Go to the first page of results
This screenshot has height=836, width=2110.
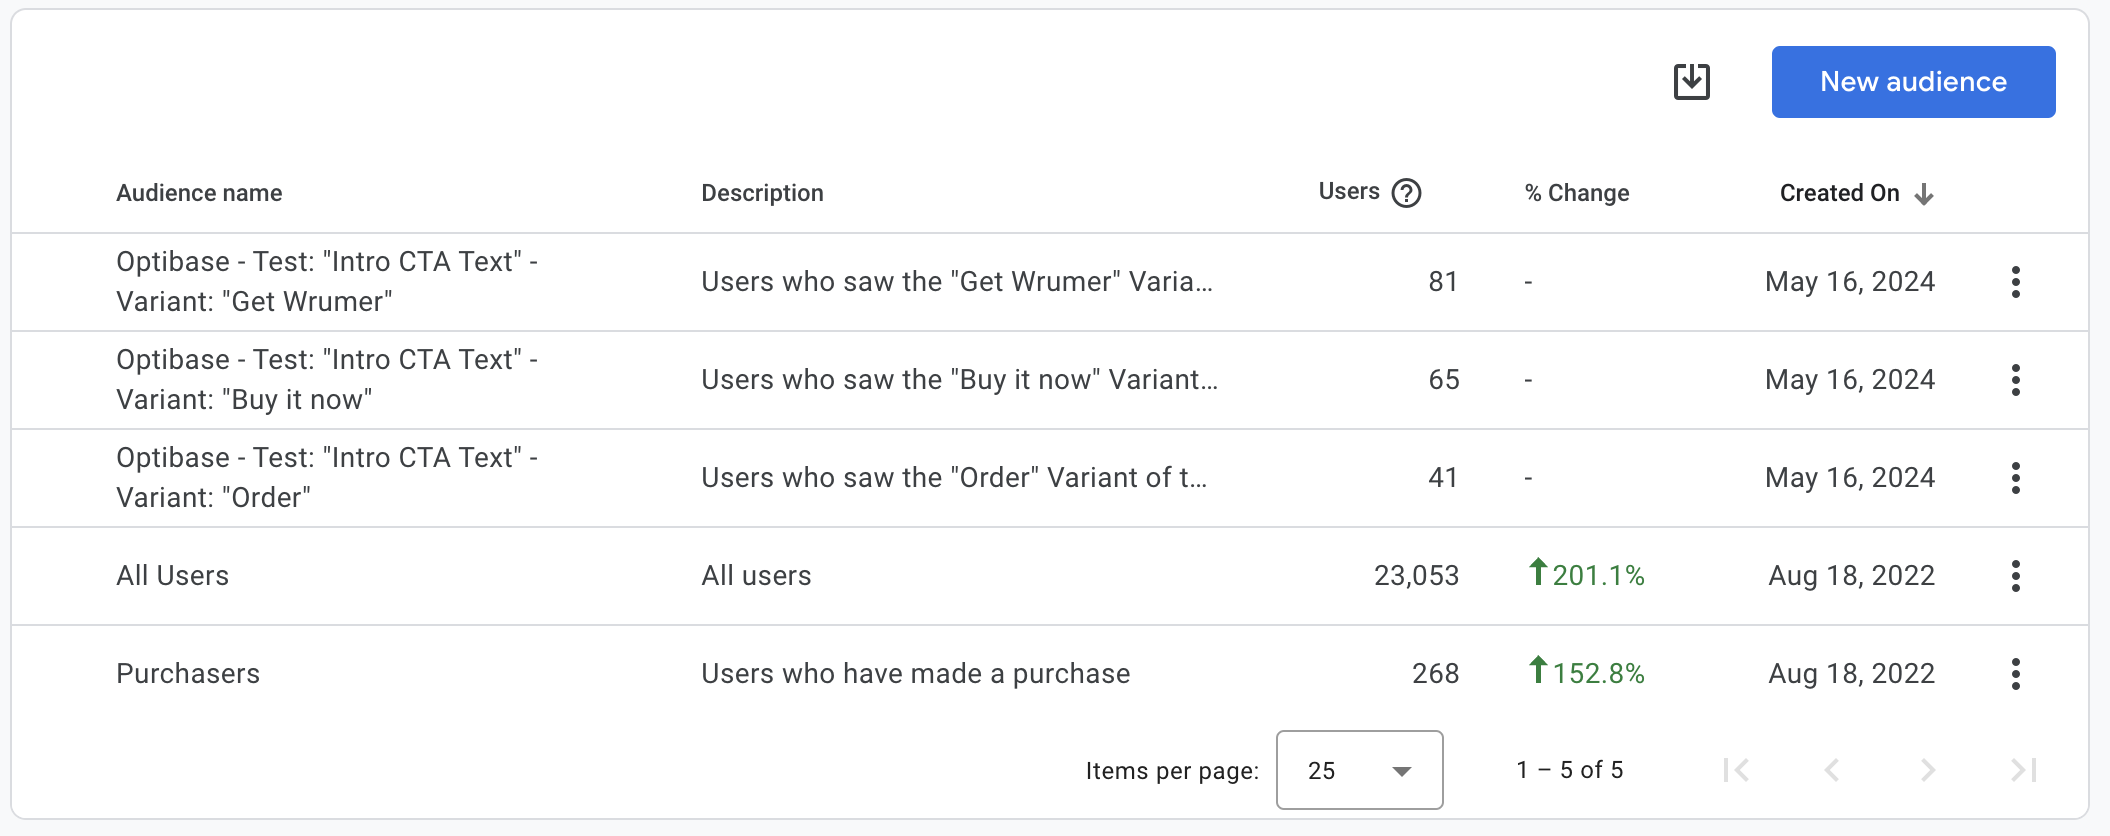(x=1736, y=770)
